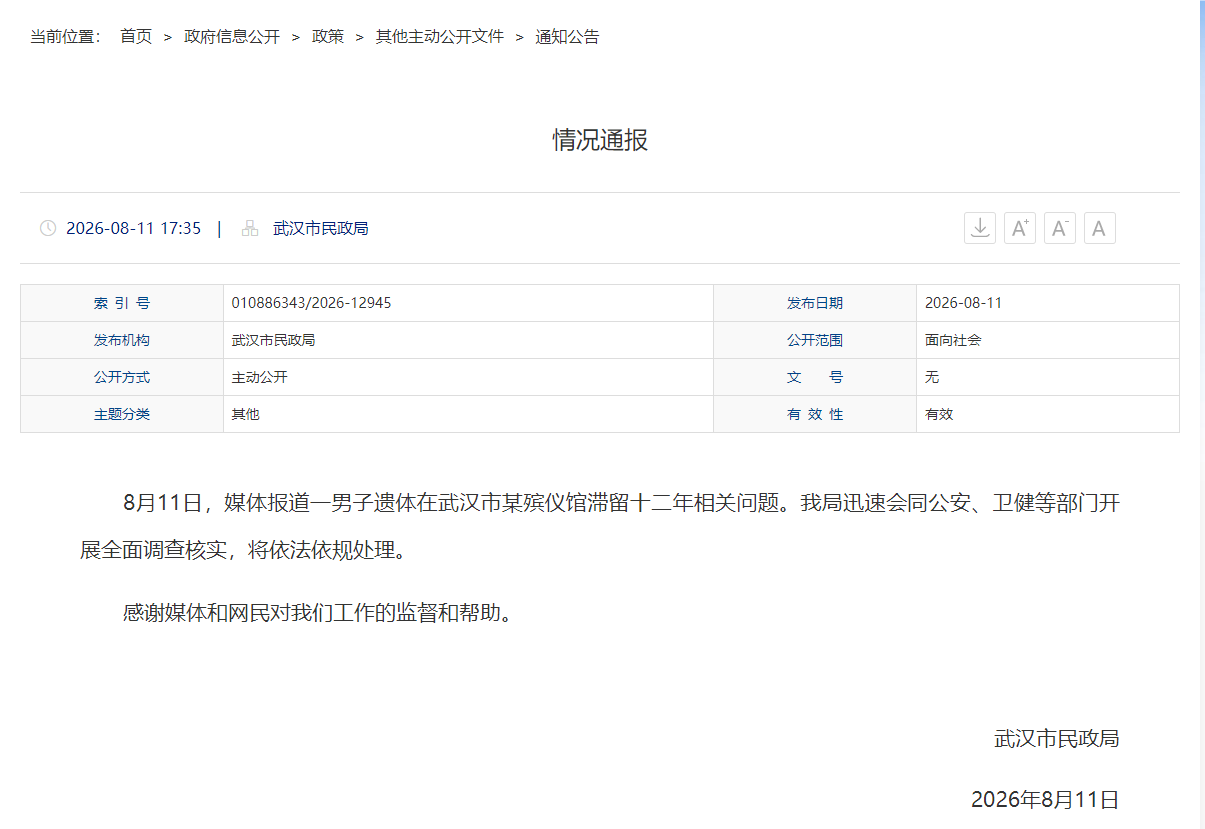Click timestamp 2026-08-11 17:35

point(134,228)
